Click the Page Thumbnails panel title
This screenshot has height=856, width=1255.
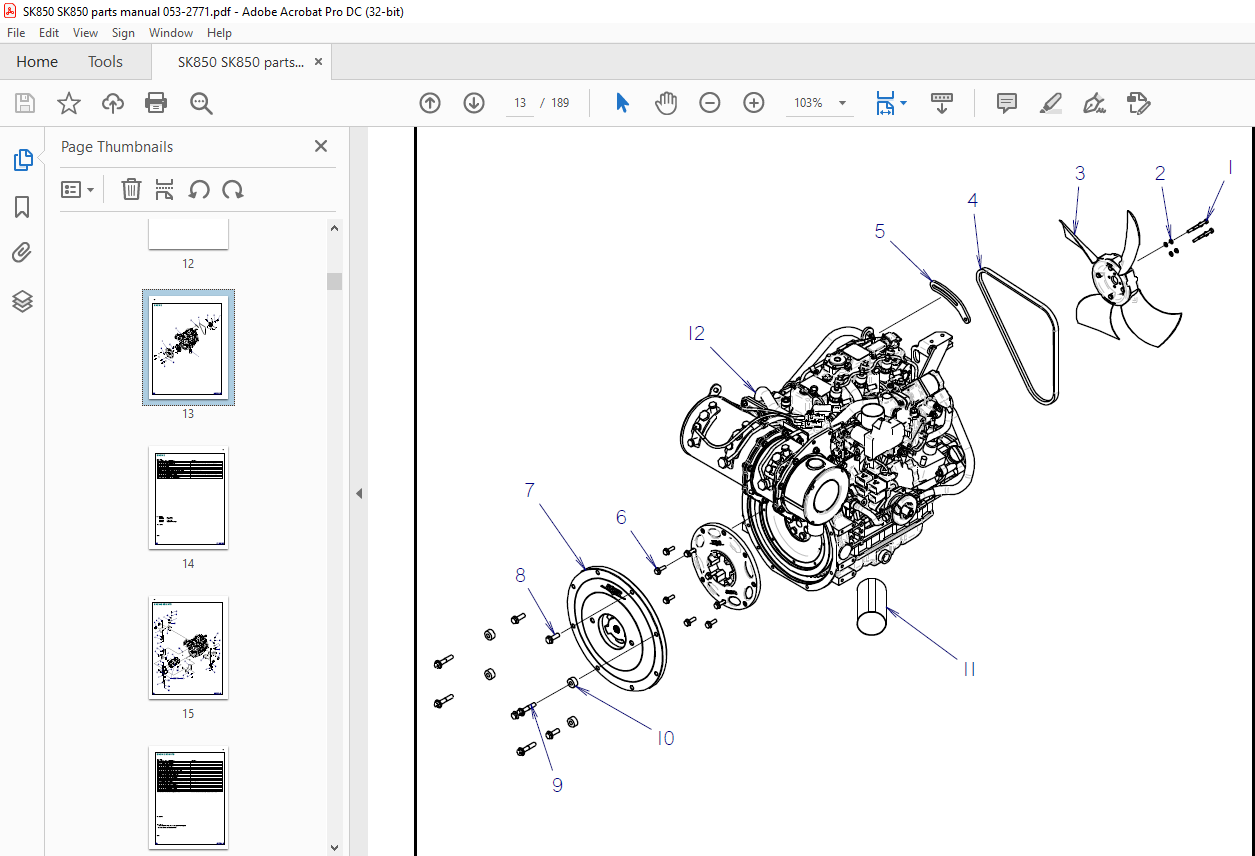point(117,146)
